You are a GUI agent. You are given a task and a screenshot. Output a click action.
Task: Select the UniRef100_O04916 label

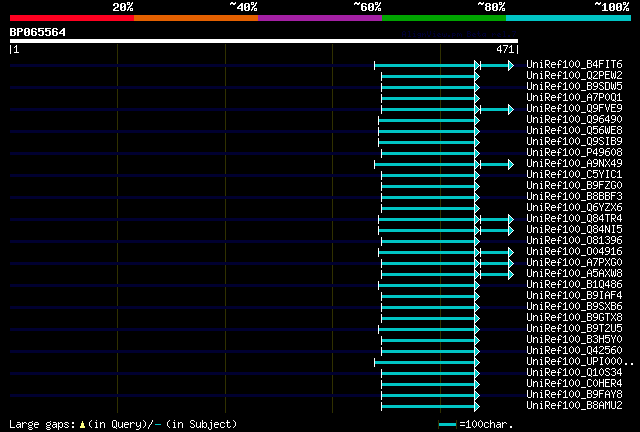(x=574, y=252)
